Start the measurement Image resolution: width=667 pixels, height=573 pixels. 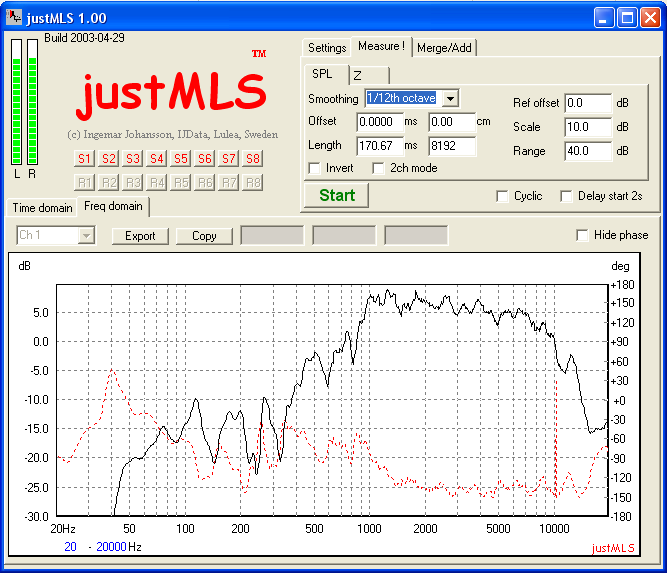point(336,195)
